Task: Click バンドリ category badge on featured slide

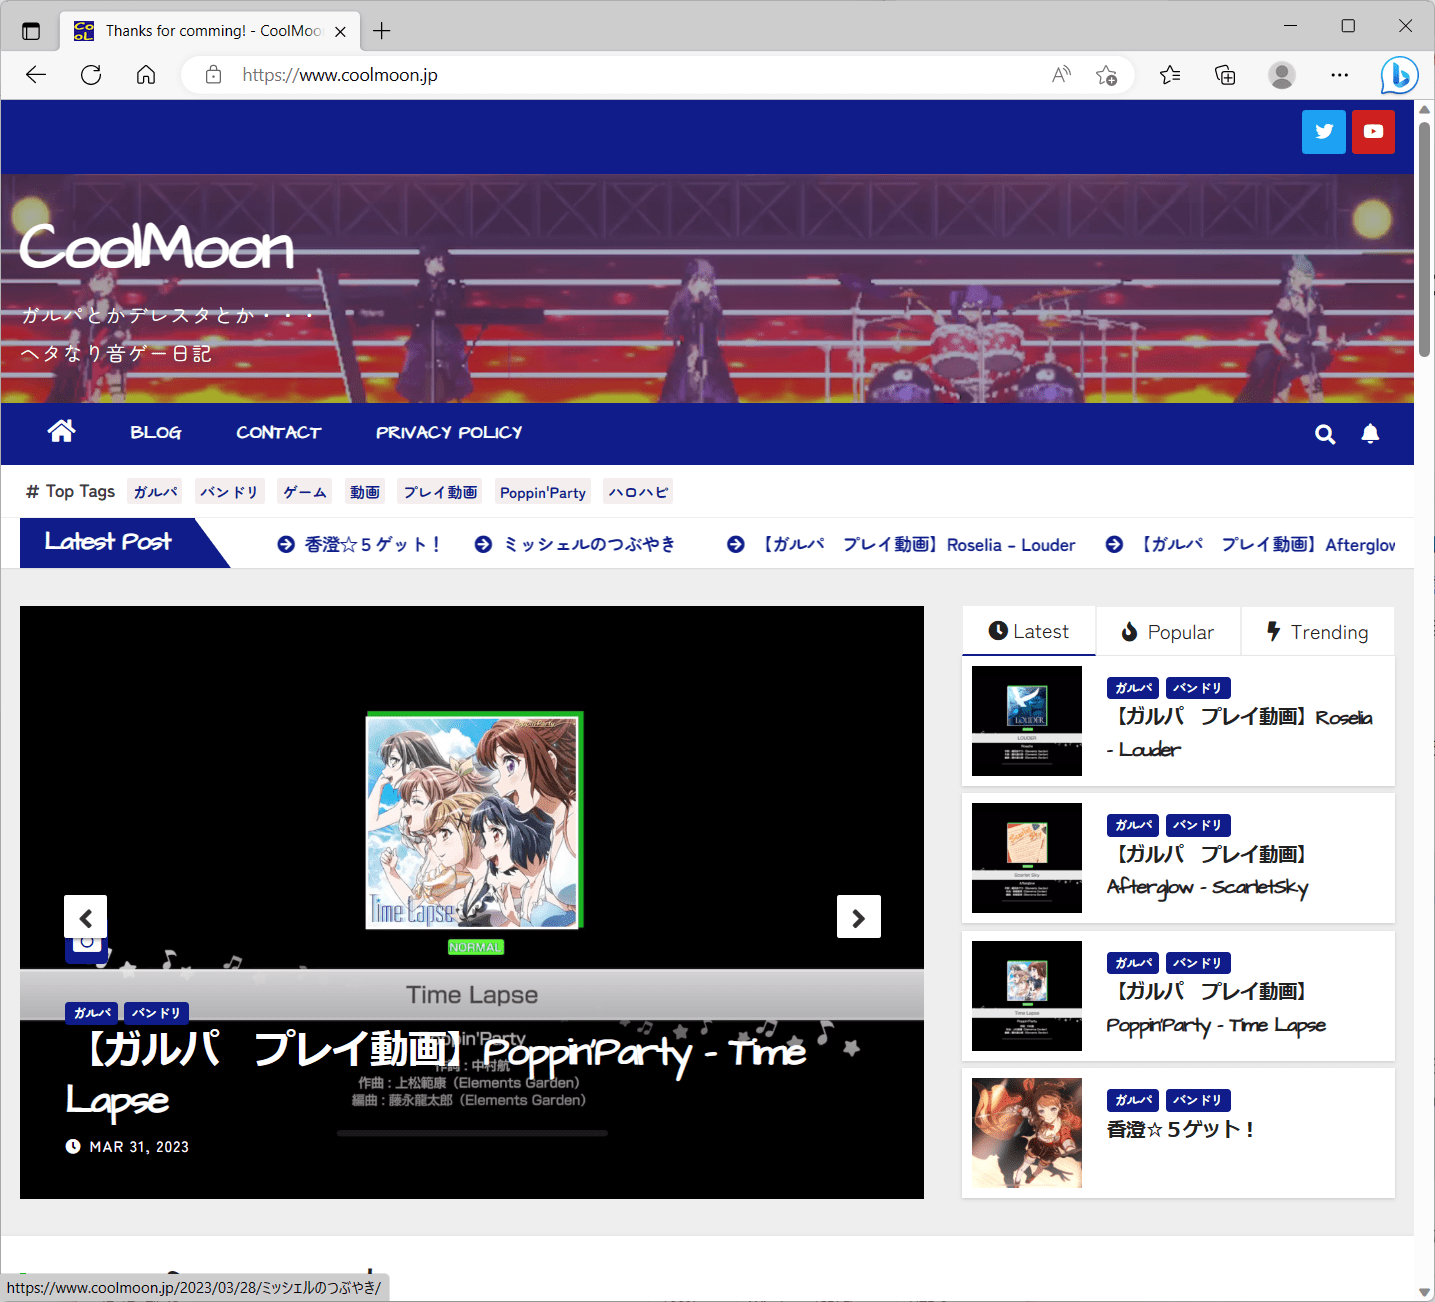Action: pos(156,1013)
